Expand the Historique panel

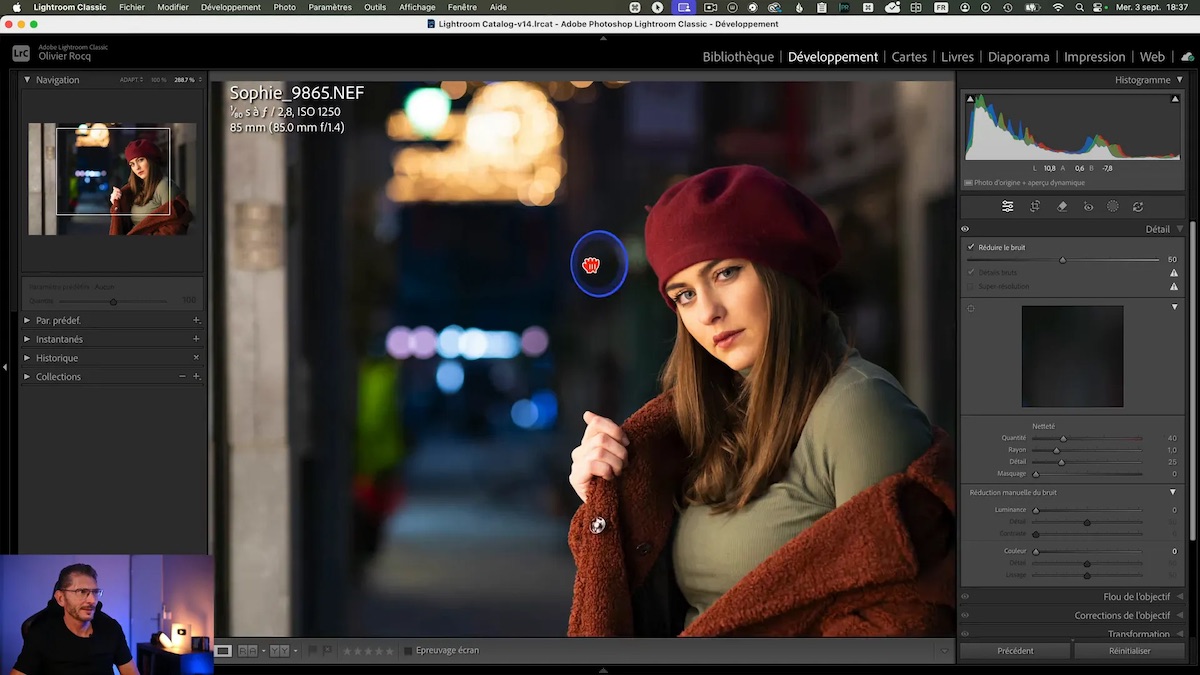pos(27,358)
